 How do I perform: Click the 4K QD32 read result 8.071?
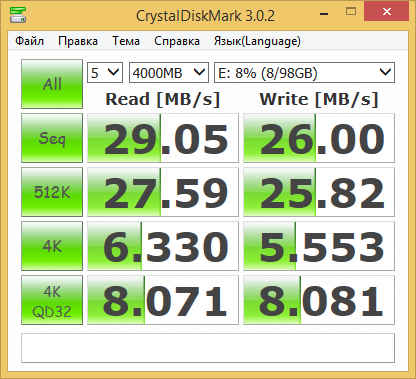coord(163,300)
